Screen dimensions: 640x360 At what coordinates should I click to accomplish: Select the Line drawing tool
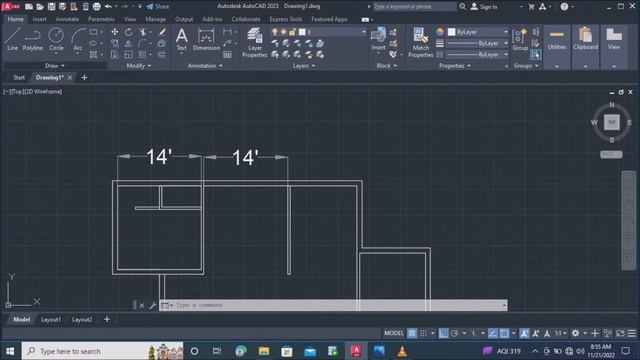pos(12,39)
